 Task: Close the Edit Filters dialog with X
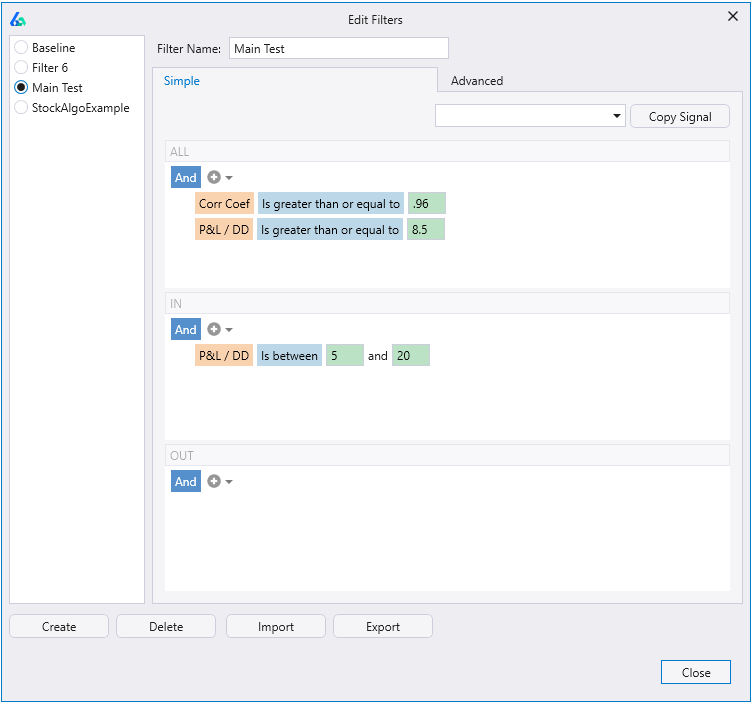tap(732, 16)
